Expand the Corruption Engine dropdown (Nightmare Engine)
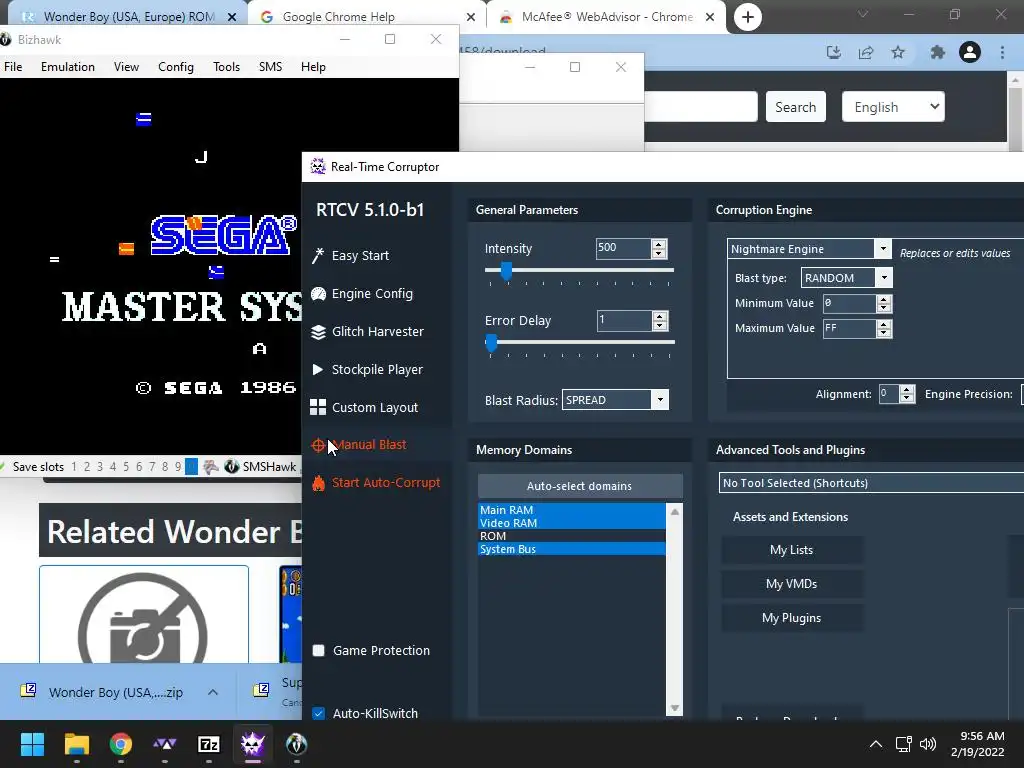1024x768 pixels. tap(883, 249)
